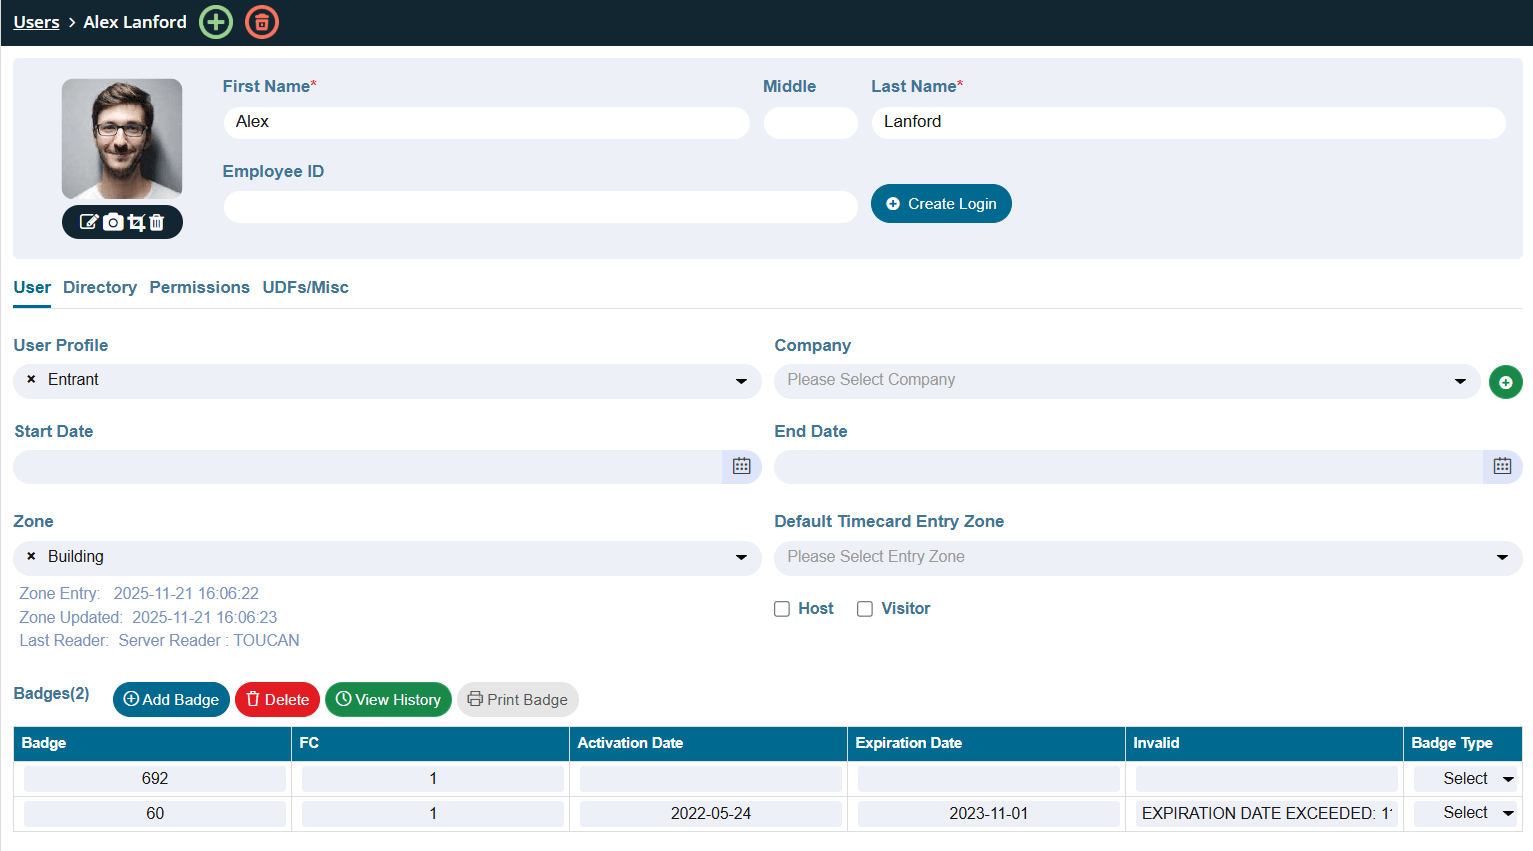Screen dimensions: 1533x851
Task: Open the Default Timecard Entry Zone dropdown
Action: [x=1147, y=558]
